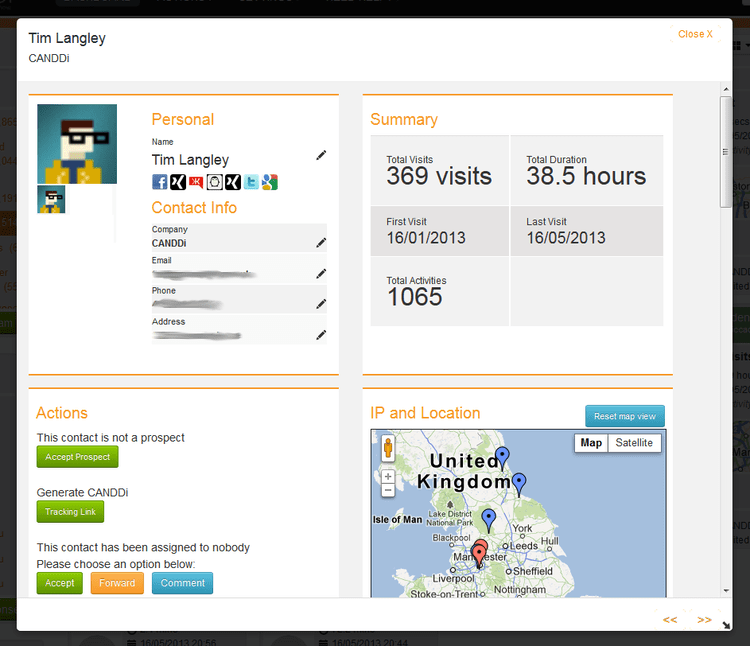Add a Comment to the contact
This screenshot has width=750, height=646.
point(182,583)
